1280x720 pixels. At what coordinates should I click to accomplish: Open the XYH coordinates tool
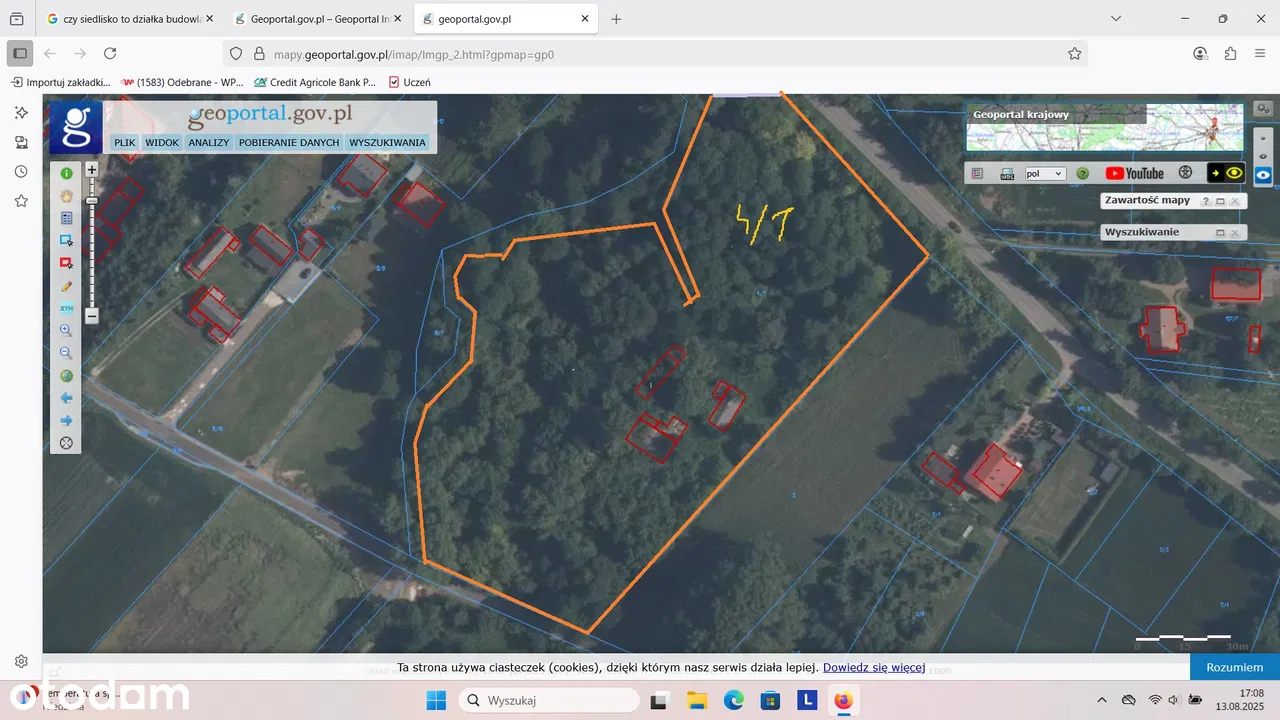[67, 308]
